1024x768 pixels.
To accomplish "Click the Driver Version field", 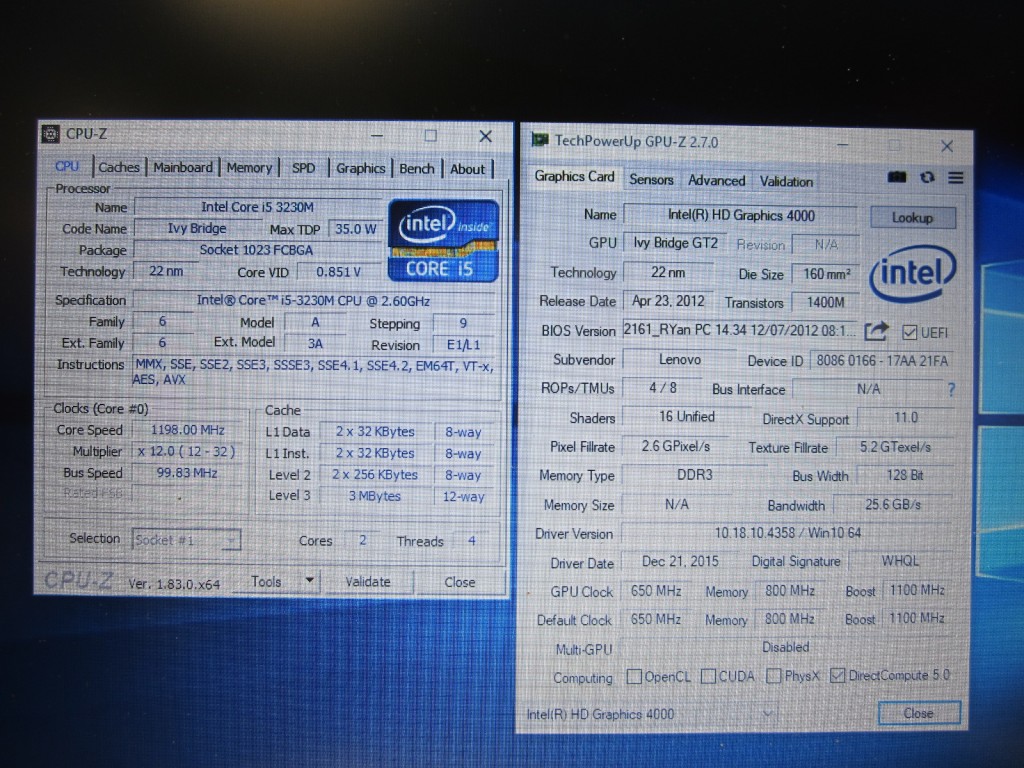I will pos(788,533).
